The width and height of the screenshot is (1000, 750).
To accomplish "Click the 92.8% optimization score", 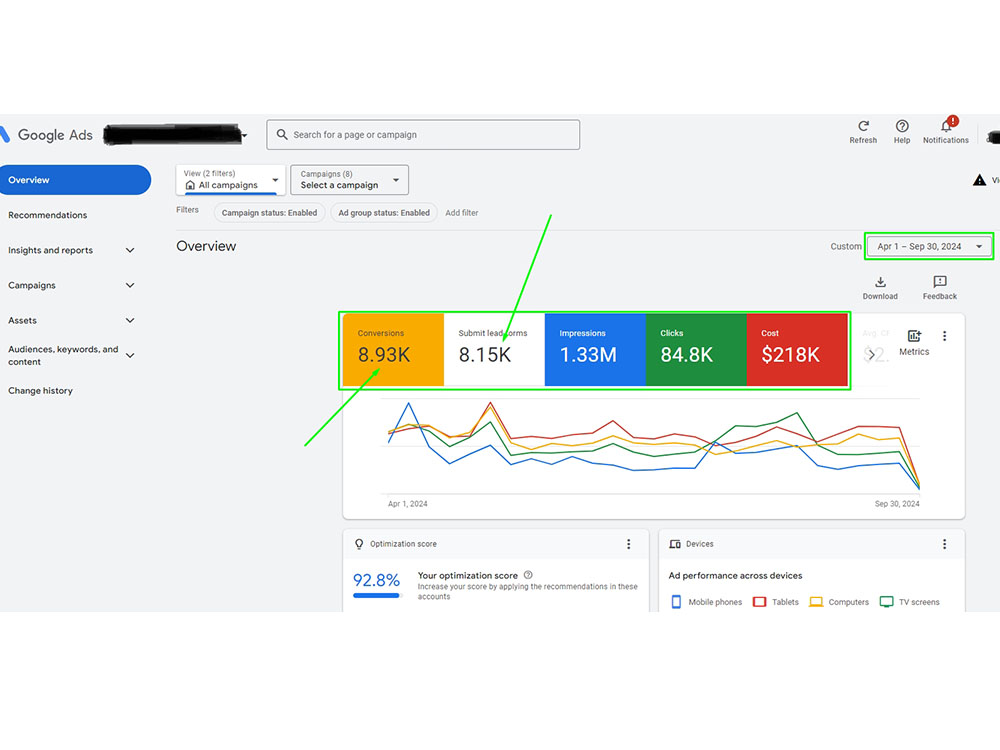I will (376, 580).
